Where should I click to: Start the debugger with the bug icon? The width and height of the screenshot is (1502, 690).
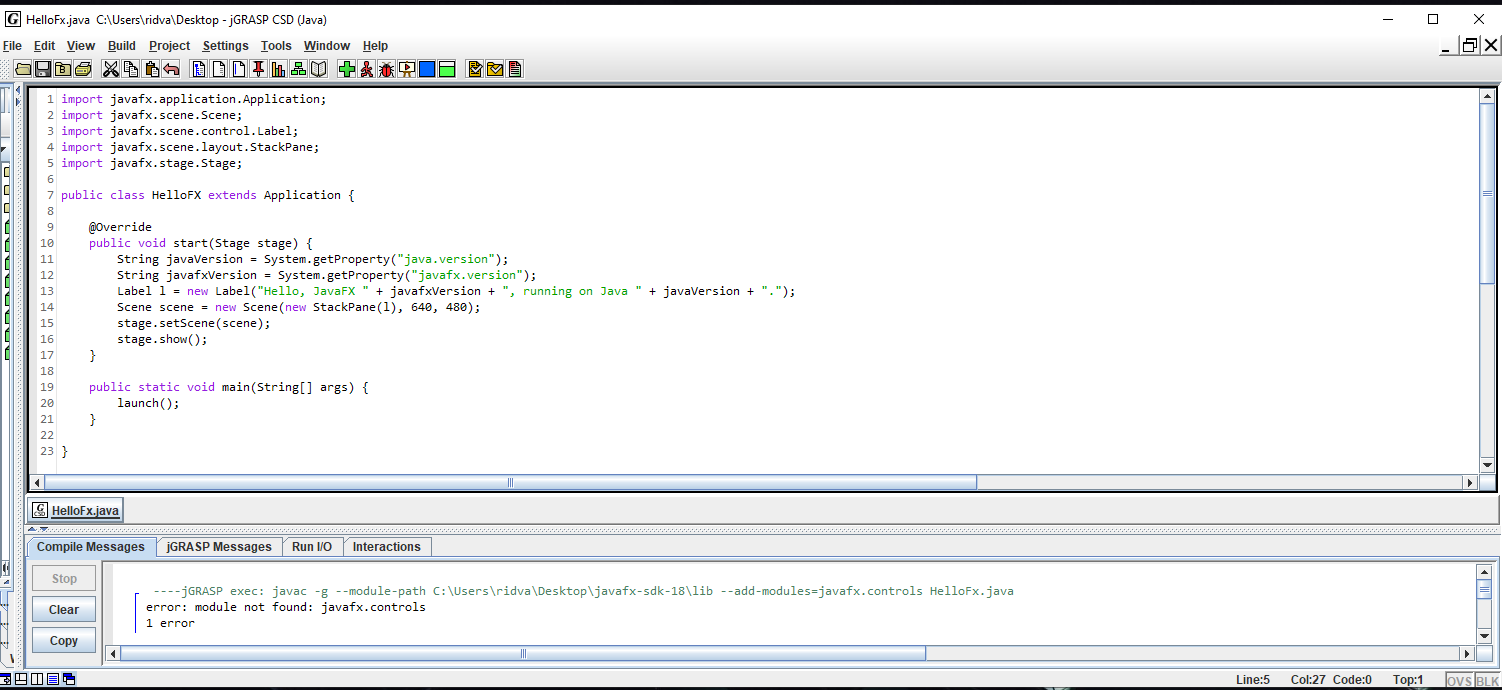[x=386, y=68]
